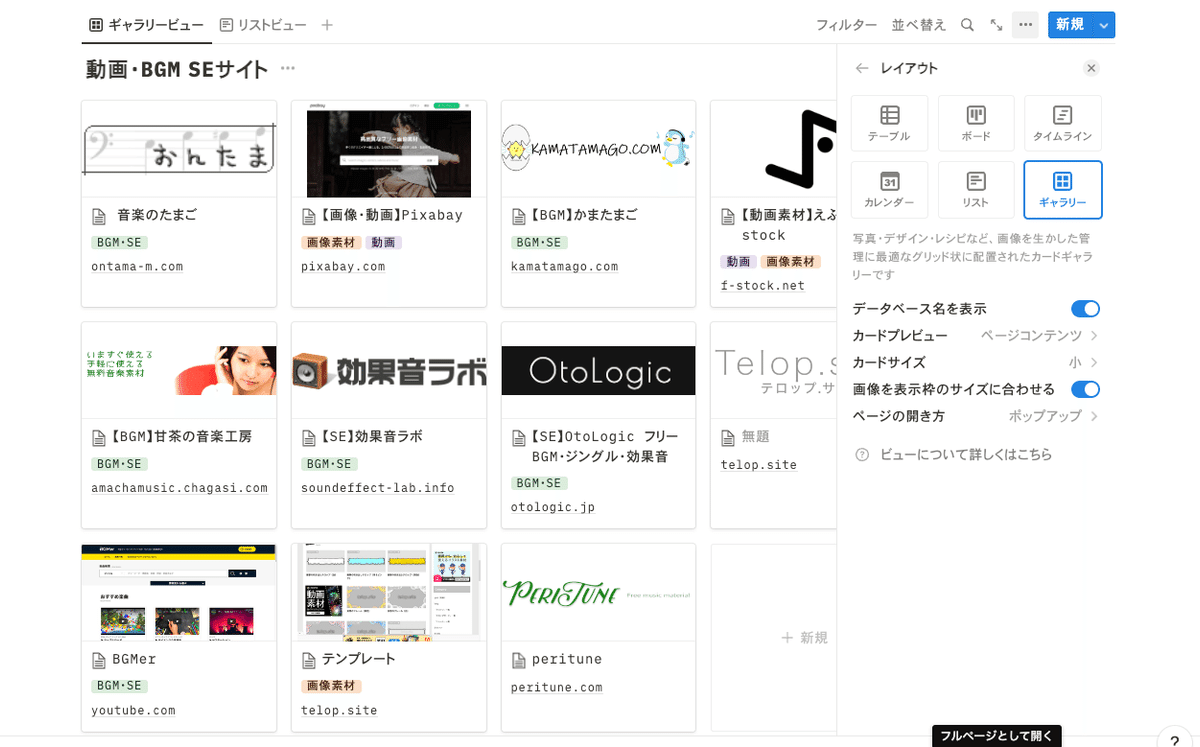The height and width of the screenshot is (747, 1200).
Task: Open the pixabay.com link
Action: [x=343, y=267]
